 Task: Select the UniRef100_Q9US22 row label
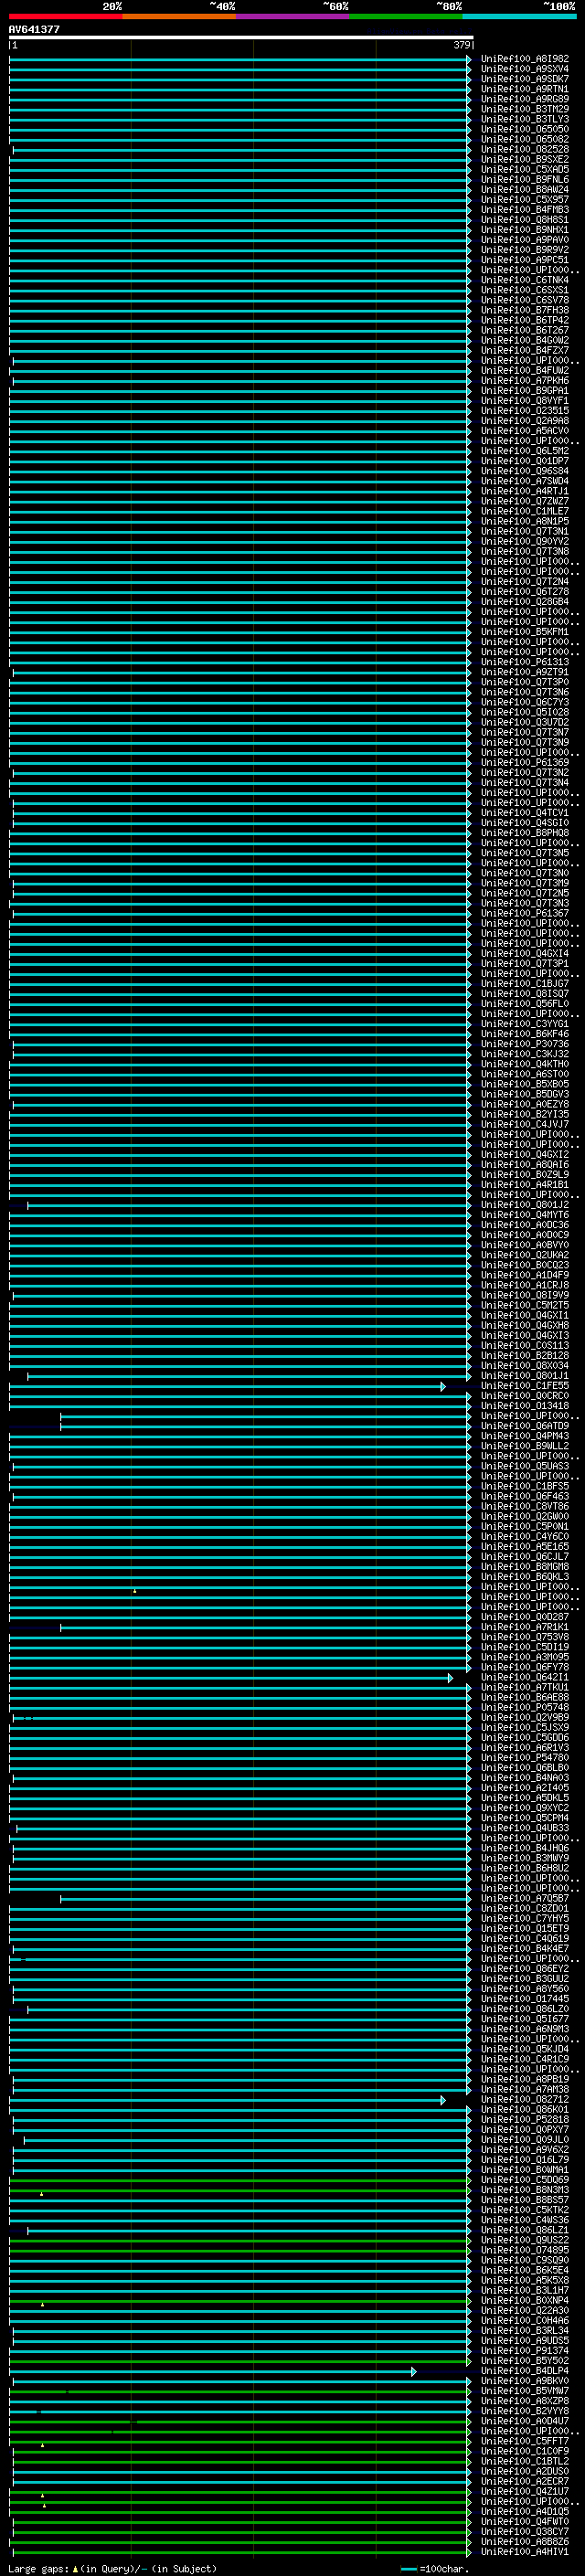point(525,2240)
